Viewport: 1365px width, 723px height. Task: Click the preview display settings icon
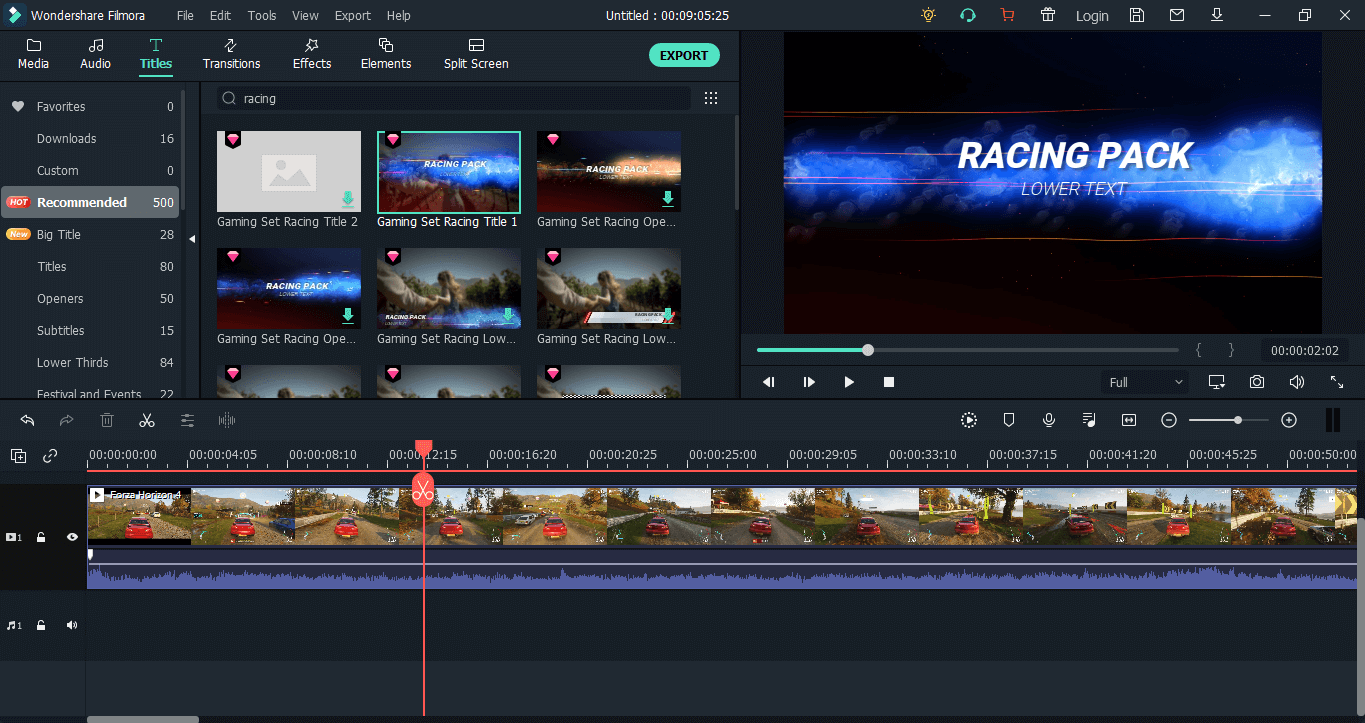pyautogui.click(x=1217, y=382)
